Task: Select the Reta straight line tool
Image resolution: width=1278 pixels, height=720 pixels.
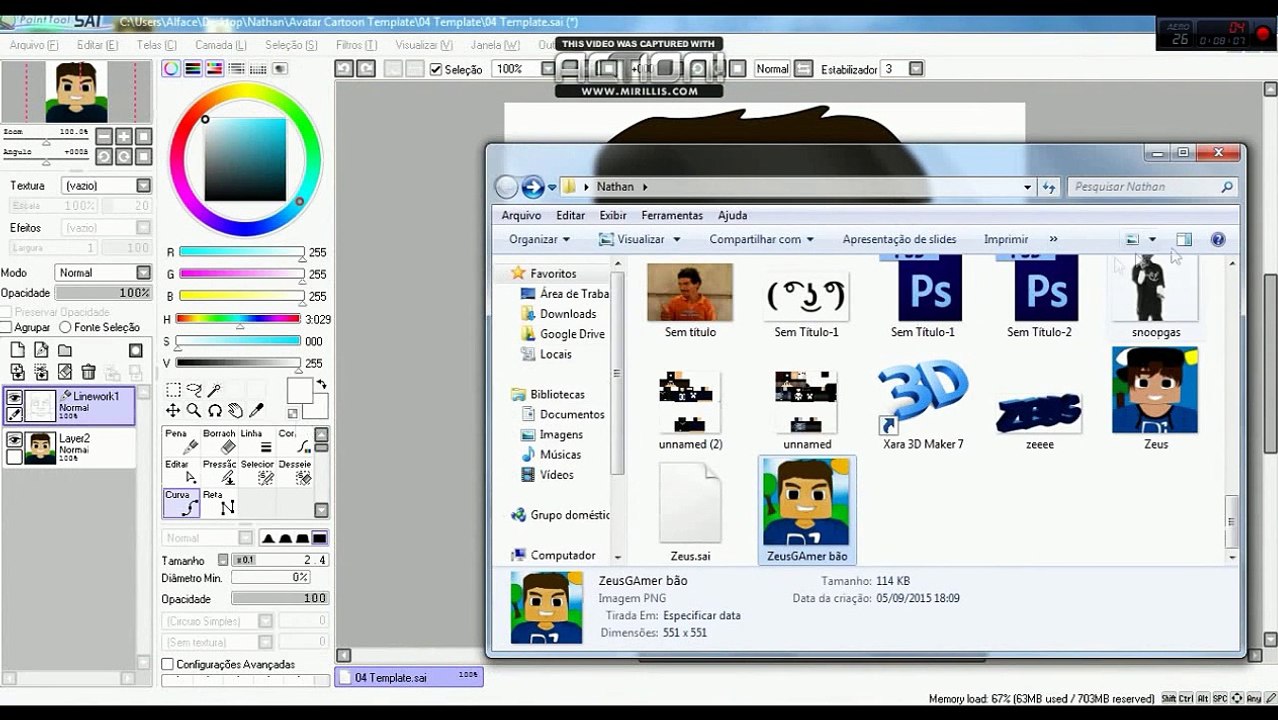Action: 218,503
